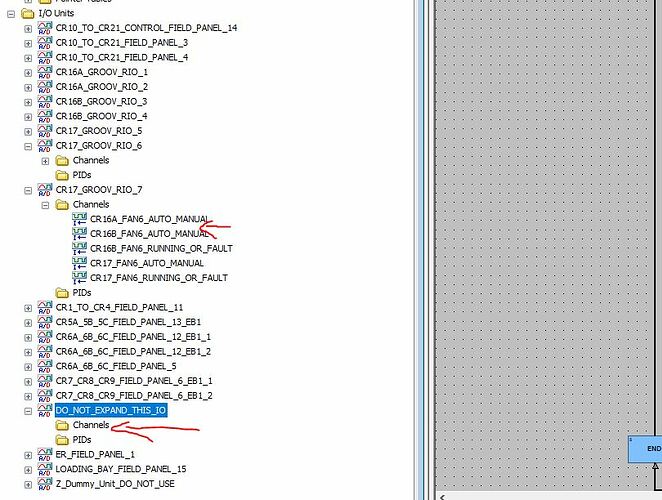662x500 pixels.
Task: Expand CR1_TO_CR4_FIELD_PANEL_11 node
Action: coord(28,308)
